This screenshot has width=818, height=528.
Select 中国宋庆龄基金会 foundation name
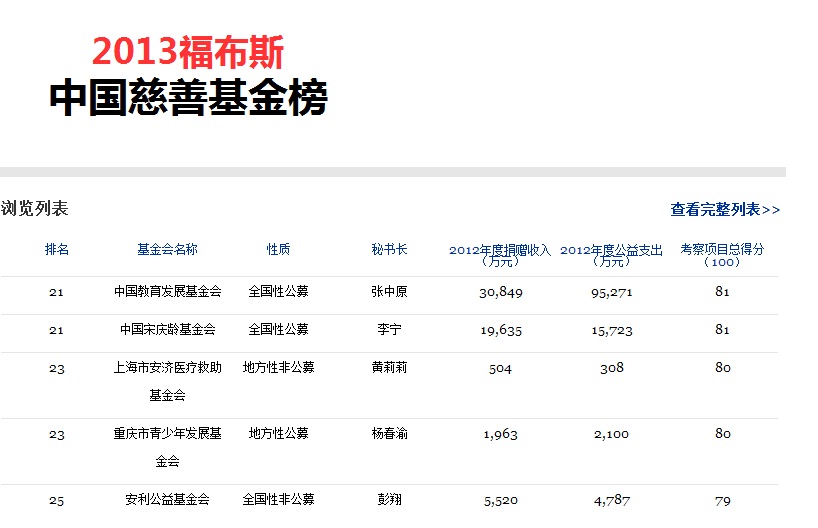167,329
